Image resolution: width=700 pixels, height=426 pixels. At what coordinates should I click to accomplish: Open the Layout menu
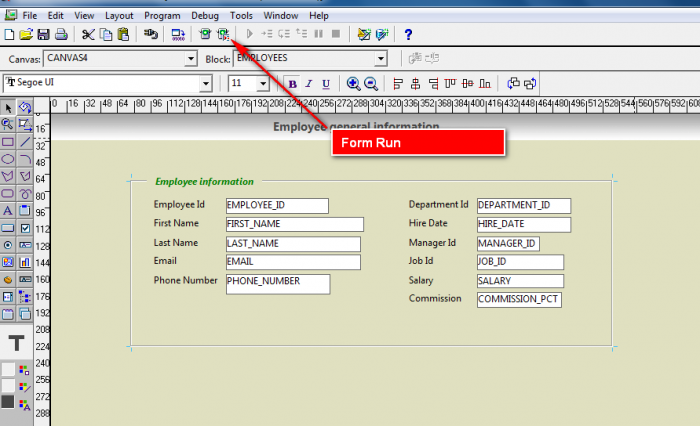(119, 16)
